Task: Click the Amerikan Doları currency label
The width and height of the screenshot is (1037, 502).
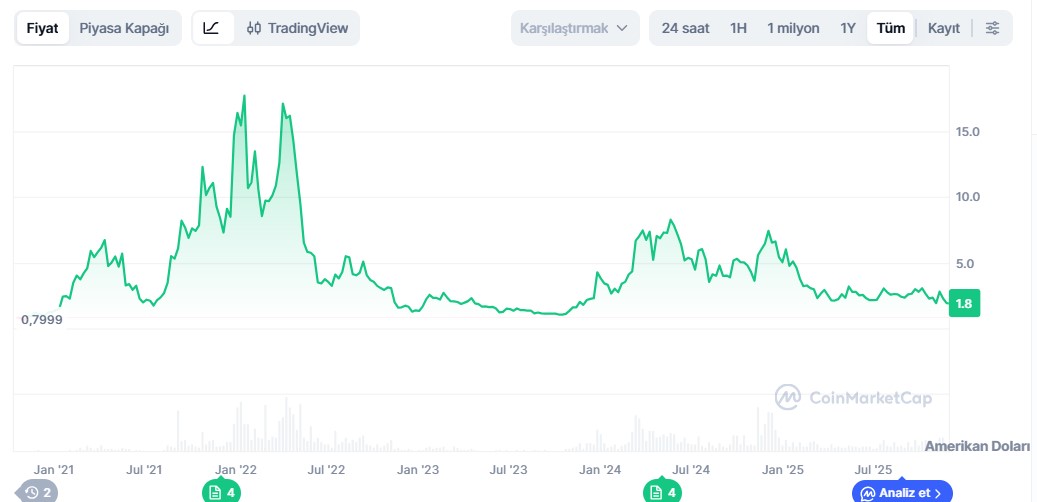Action: pos(976,446)
